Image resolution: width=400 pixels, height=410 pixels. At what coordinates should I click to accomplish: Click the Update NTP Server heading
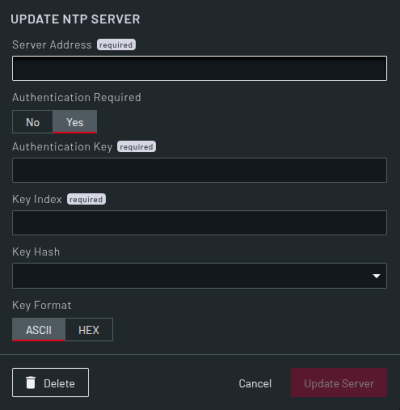pos(75,19)
